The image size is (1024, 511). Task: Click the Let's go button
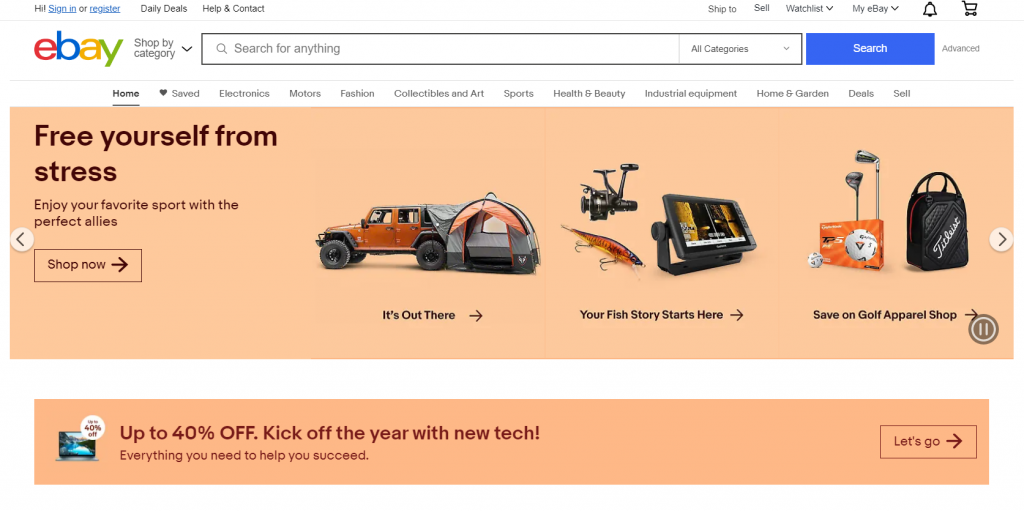tap(927, 441)
